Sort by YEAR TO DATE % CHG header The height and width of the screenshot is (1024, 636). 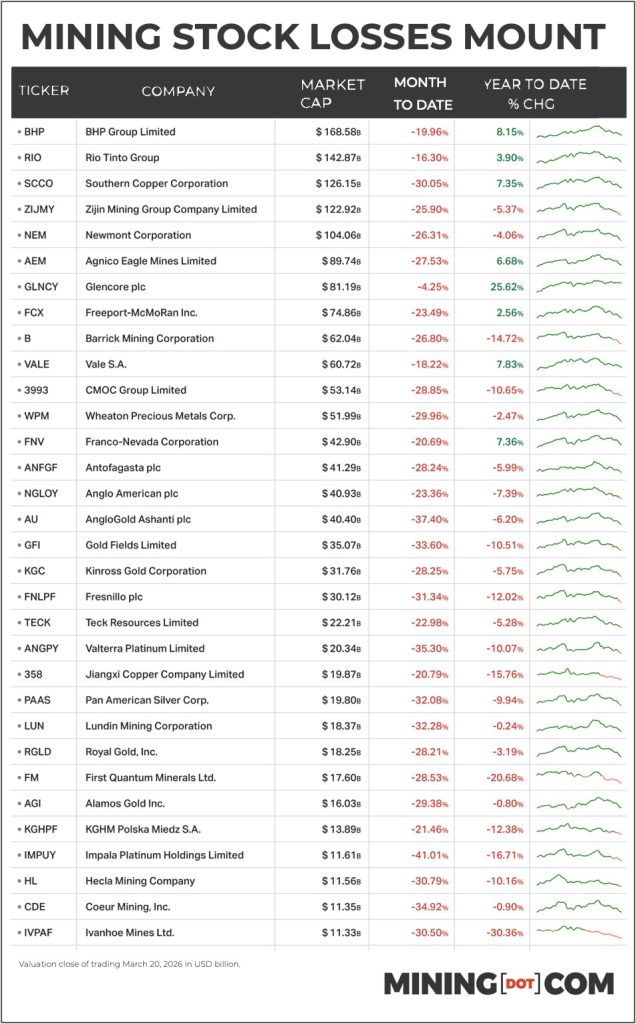tap(535, 94)
